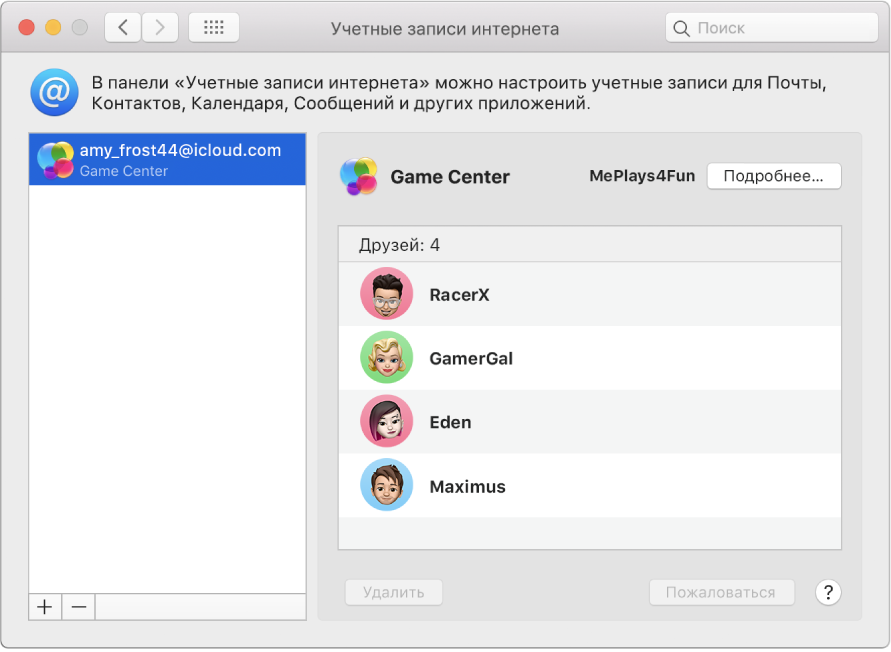The image size is (891, 652).
Task: Show all preferences via grid icon
Action: coord(214,27)
